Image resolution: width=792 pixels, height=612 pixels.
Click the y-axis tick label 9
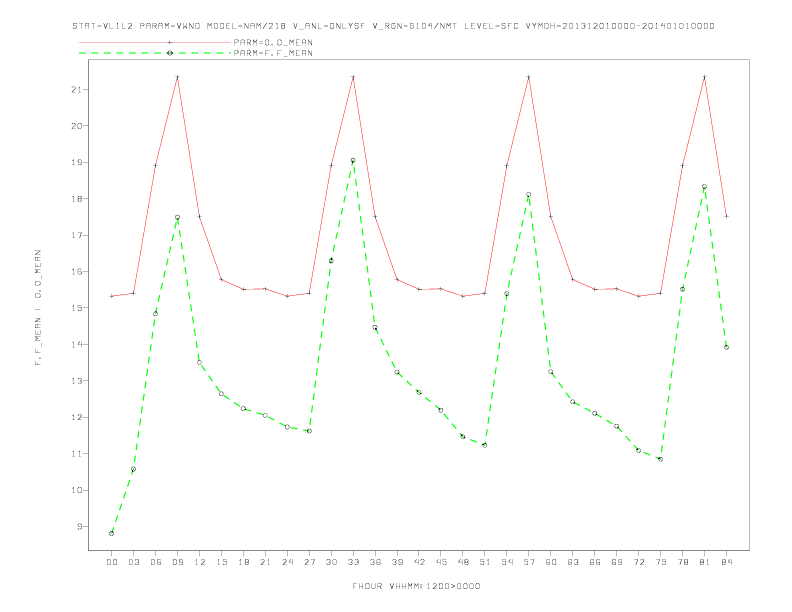pos(79,527)
